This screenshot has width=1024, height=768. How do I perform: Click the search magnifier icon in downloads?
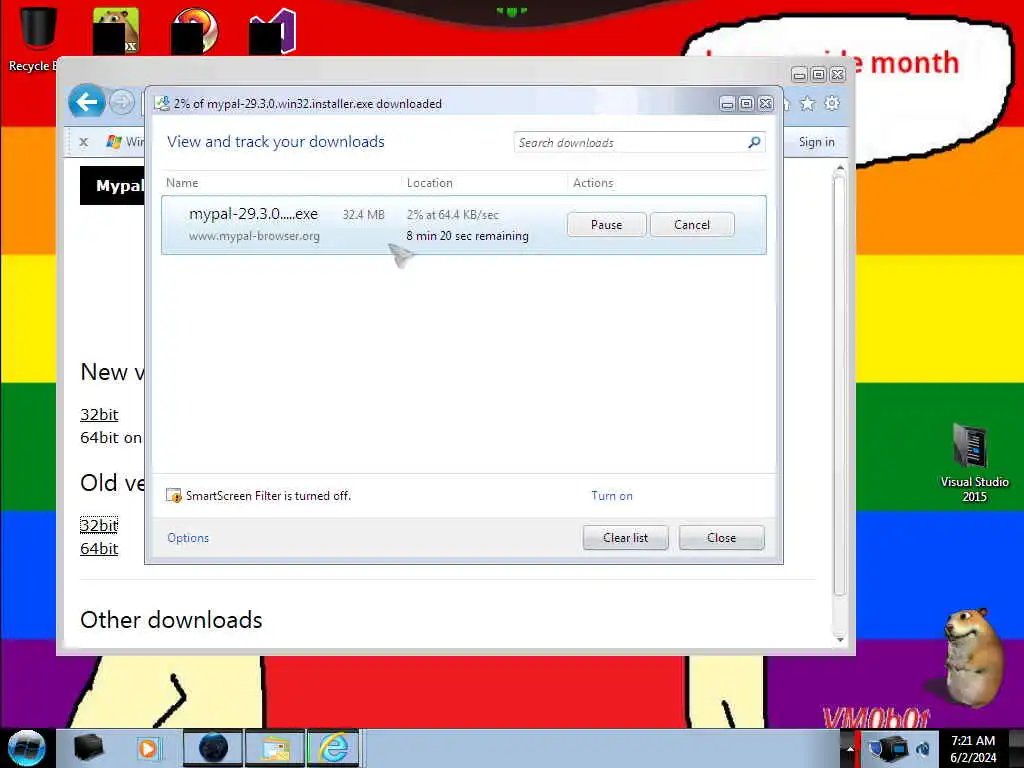(754, 142)
